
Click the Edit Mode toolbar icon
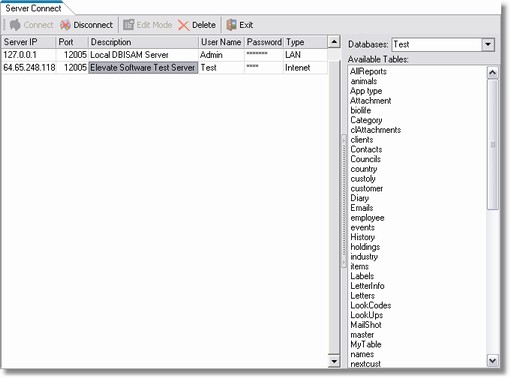coord(129,25)
